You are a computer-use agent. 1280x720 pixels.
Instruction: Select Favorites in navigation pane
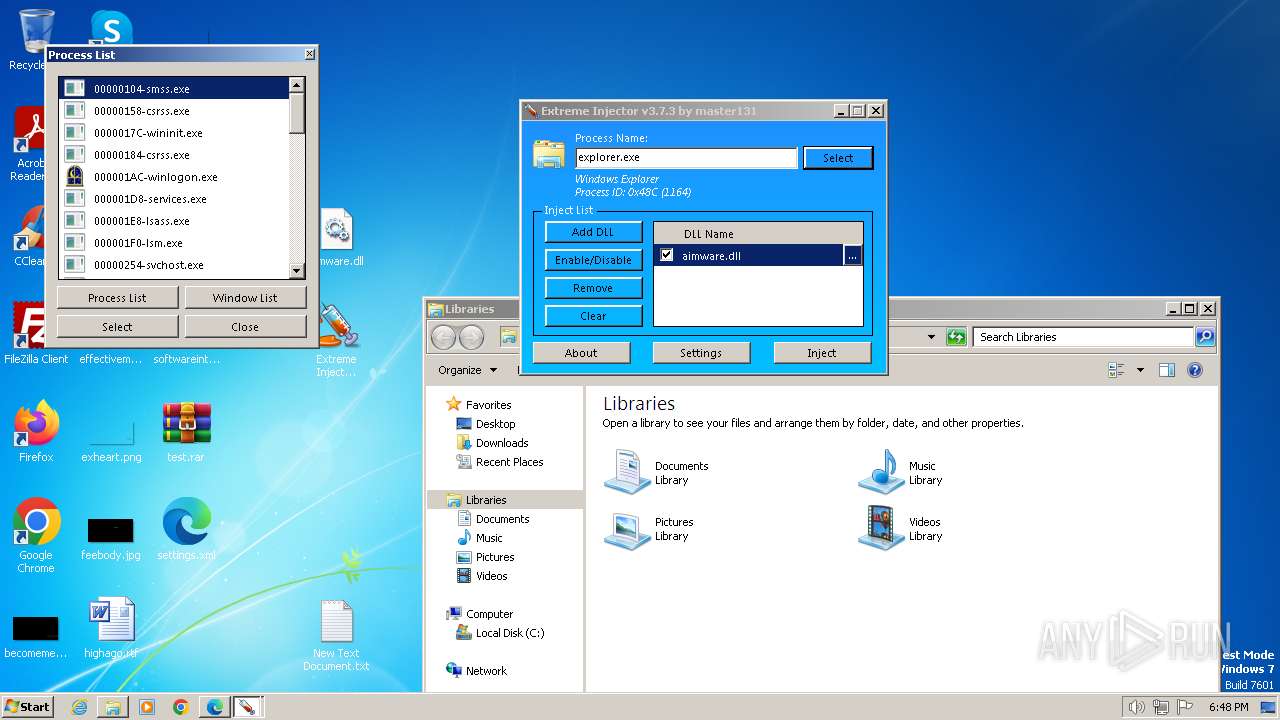pos(478,405)
